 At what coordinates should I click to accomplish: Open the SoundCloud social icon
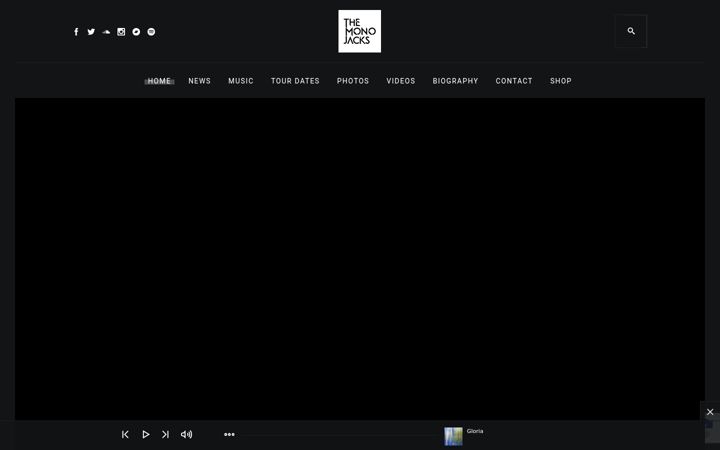pos(106,32)
